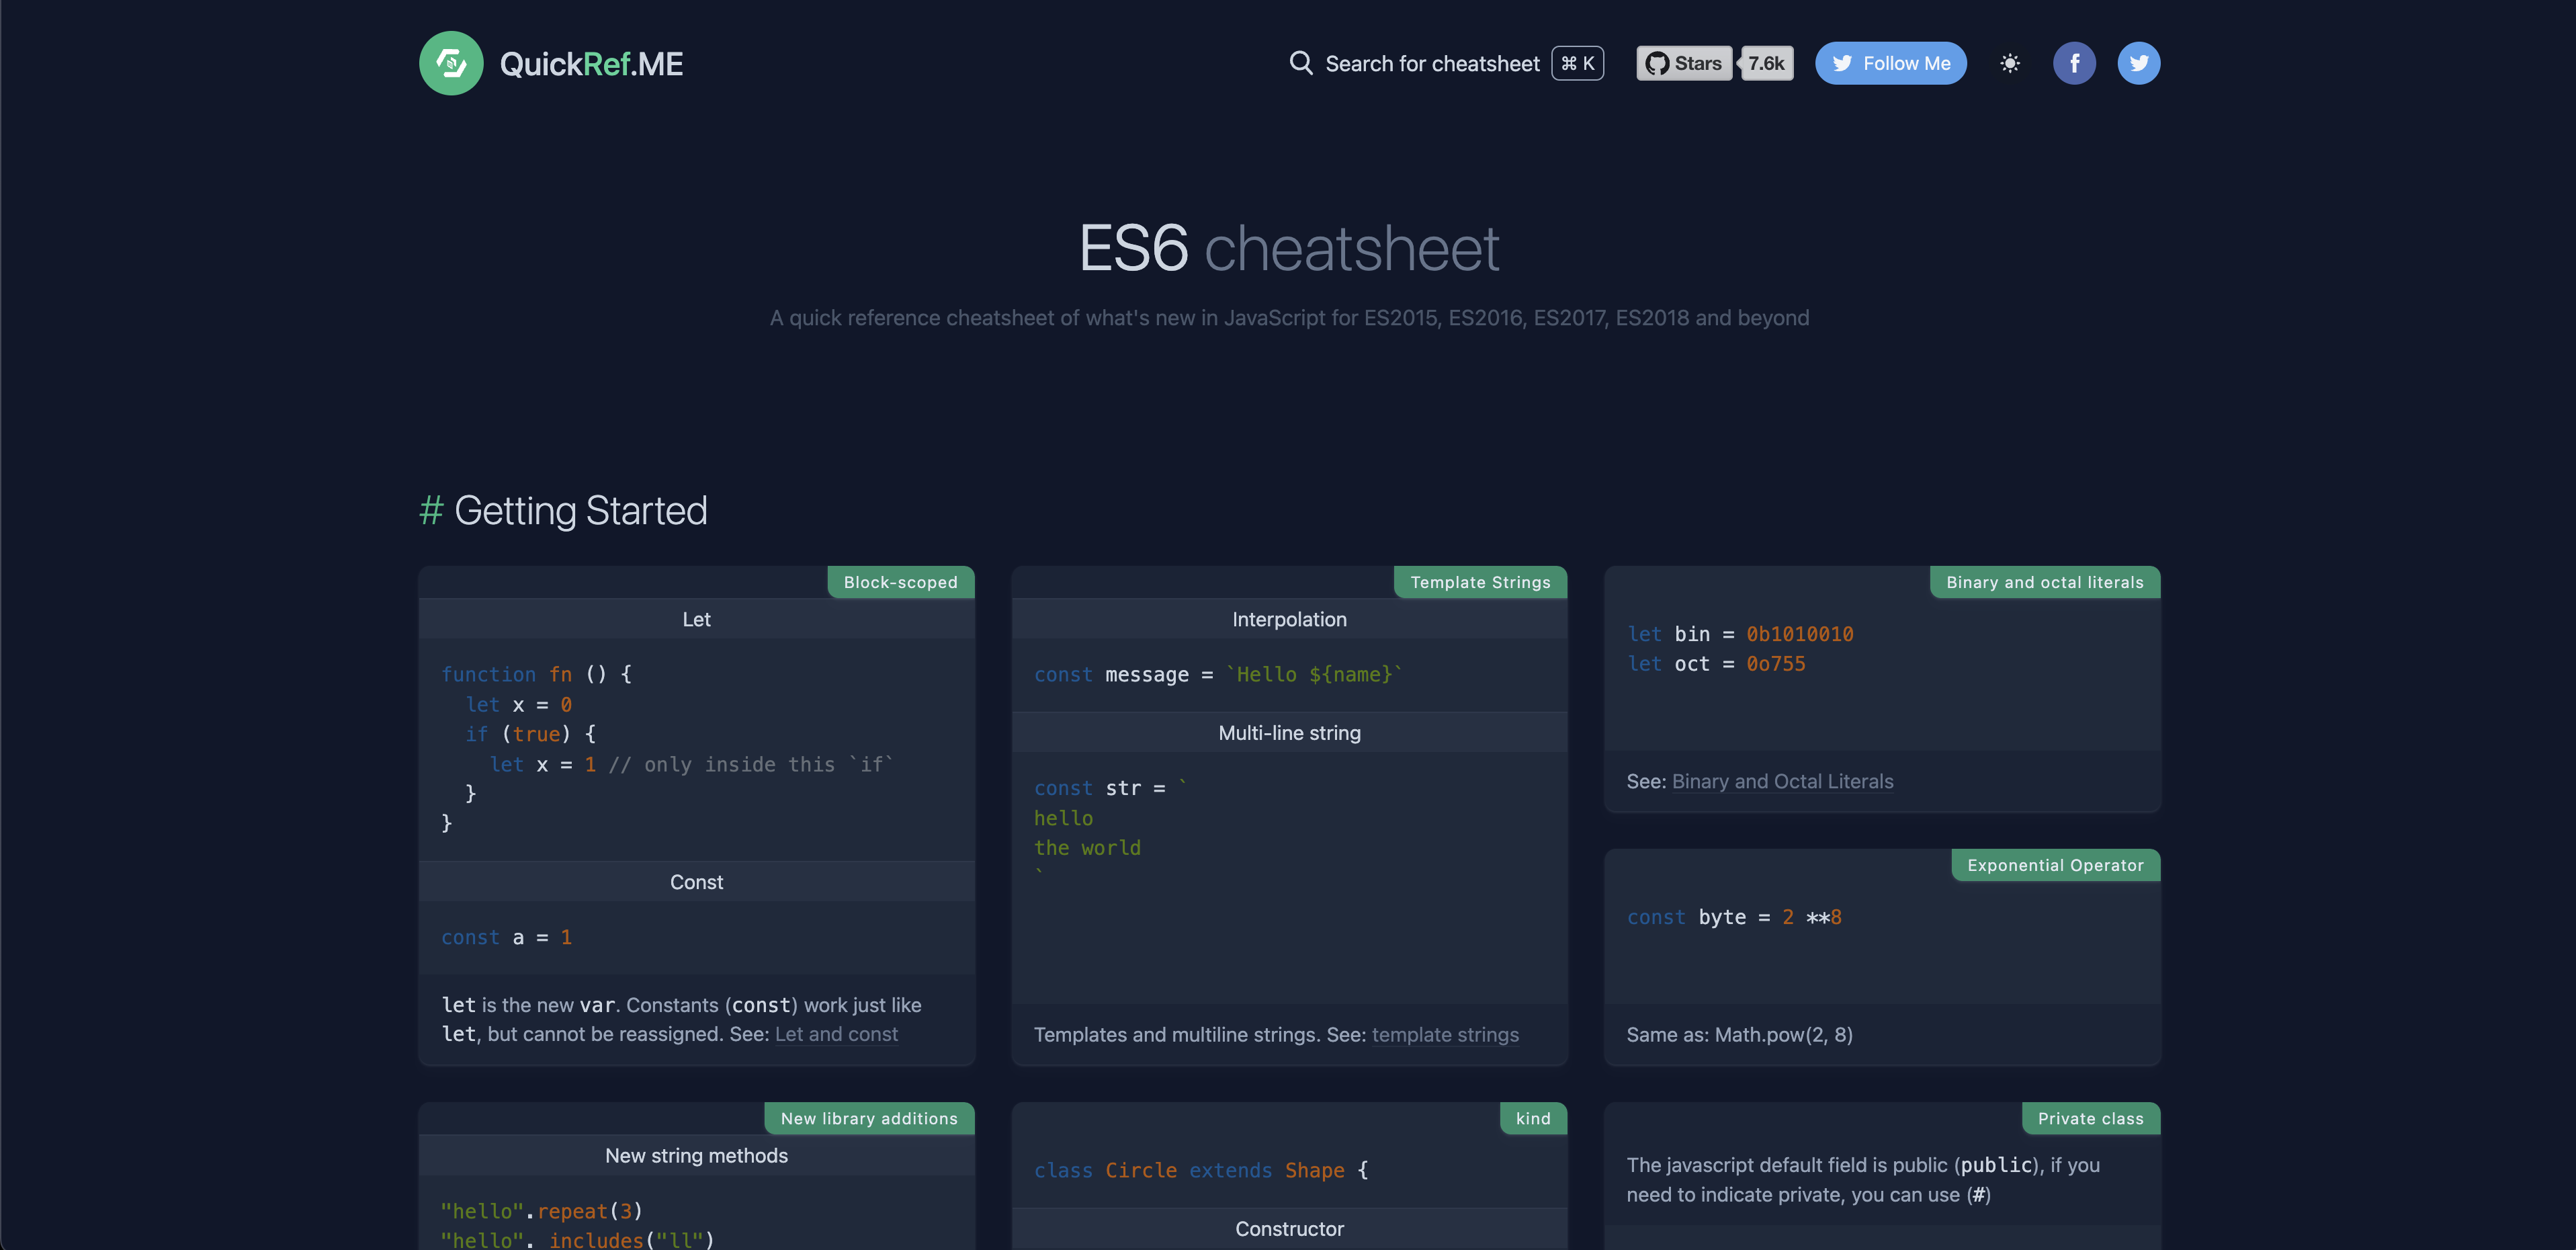2576x1250 pixels.
Task: Click the 'class Circle extends Shape' code
Action: [1201, 1170]
